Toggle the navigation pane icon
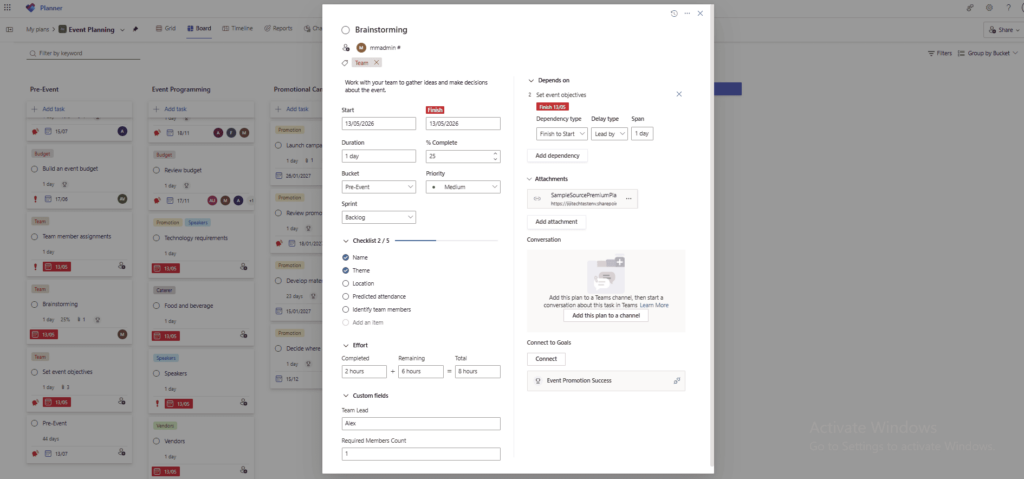The height and width of the screenshot is (479, 1024). 9,29
